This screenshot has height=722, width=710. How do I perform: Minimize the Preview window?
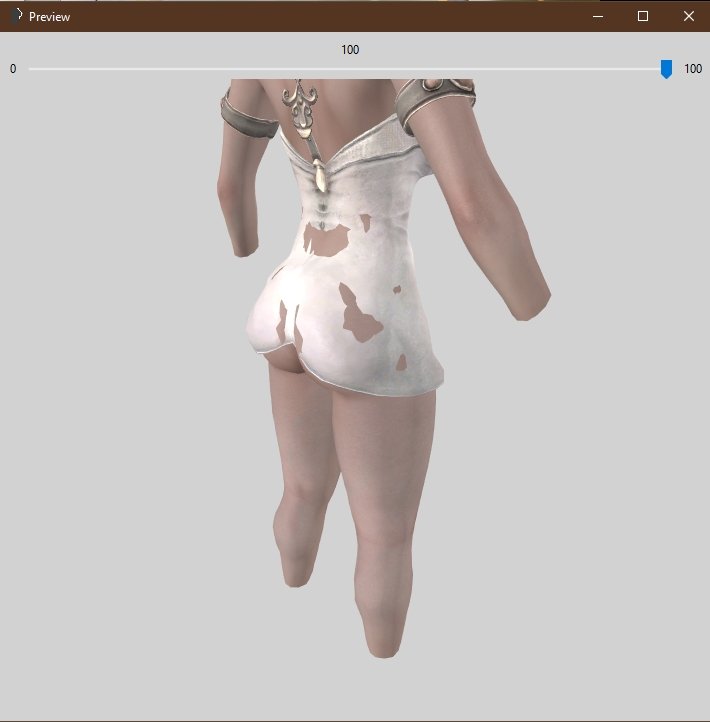(x=597, y=16)
